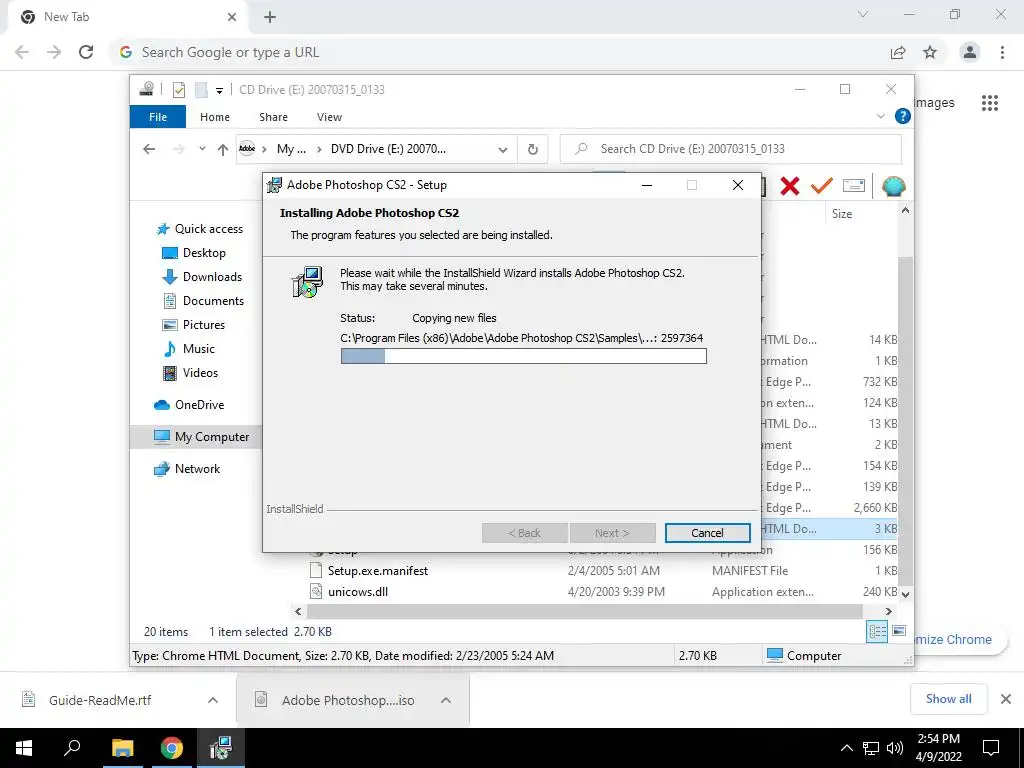This screenshot has width=1024, height=768.
Task: Open the File tab in Explorer
Action: tap(158, 117)
